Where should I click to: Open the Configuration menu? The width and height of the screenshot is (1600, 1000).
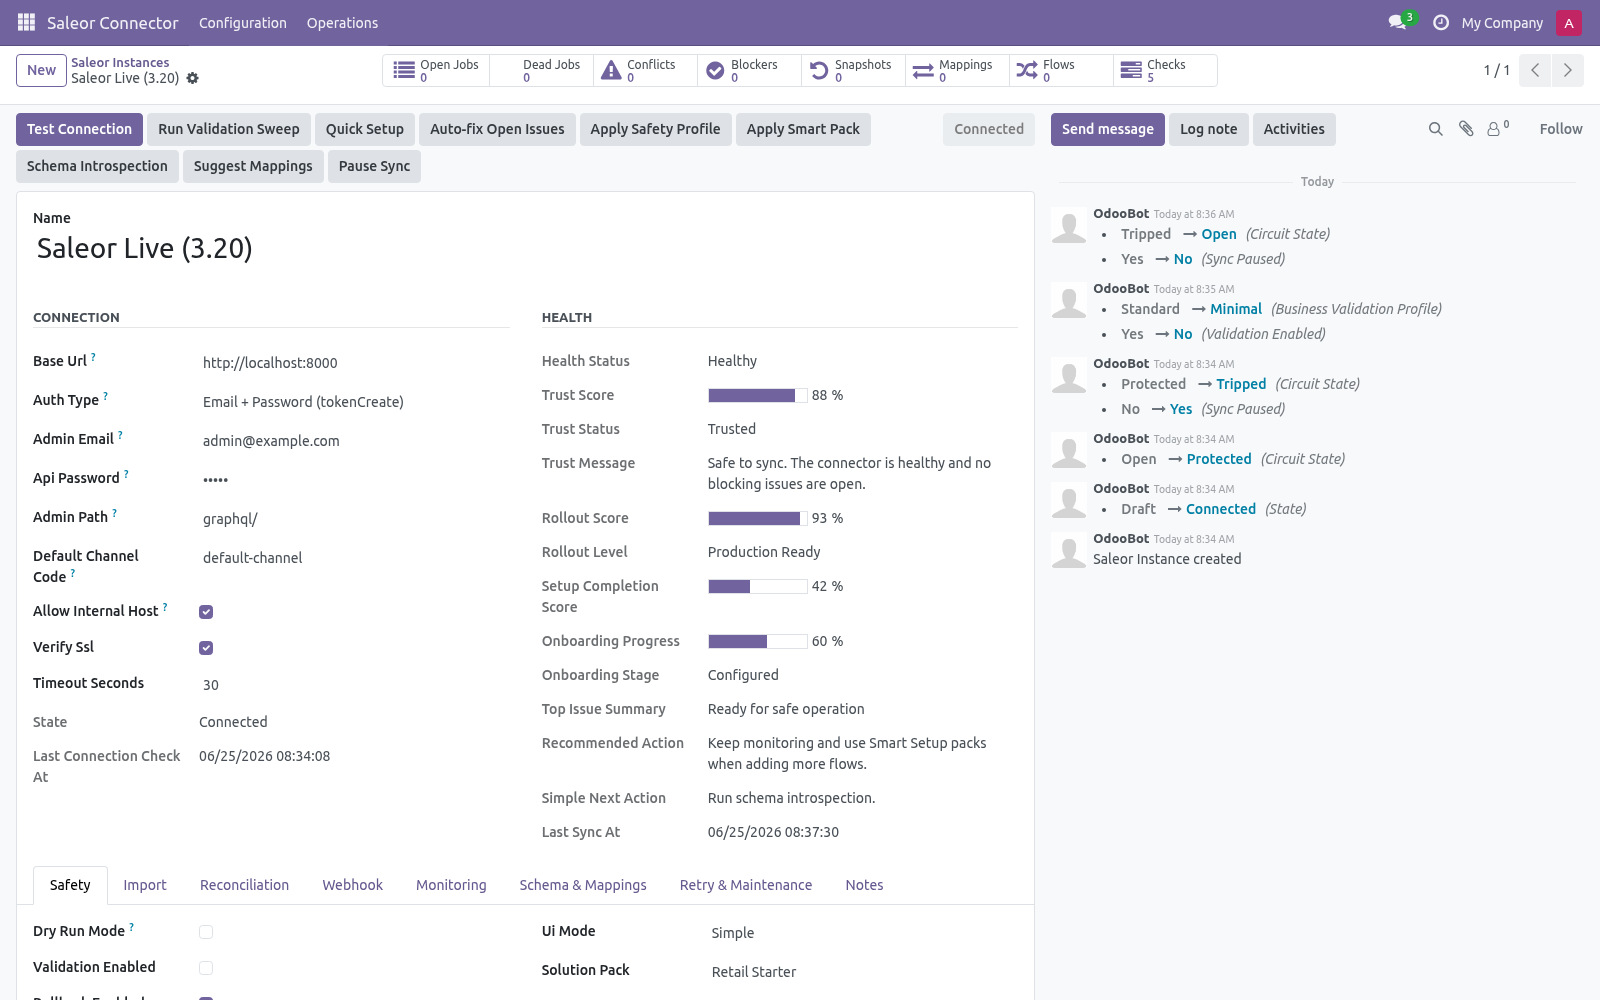click(x=243, y=23)
